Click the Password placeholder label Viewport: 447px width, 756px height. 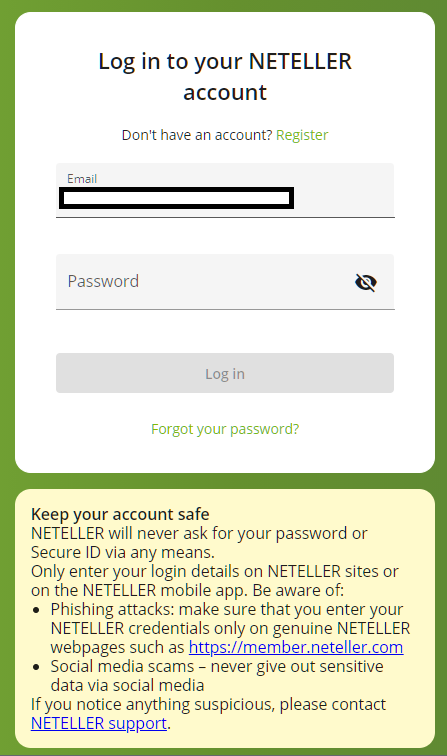(x=103, y=281)
